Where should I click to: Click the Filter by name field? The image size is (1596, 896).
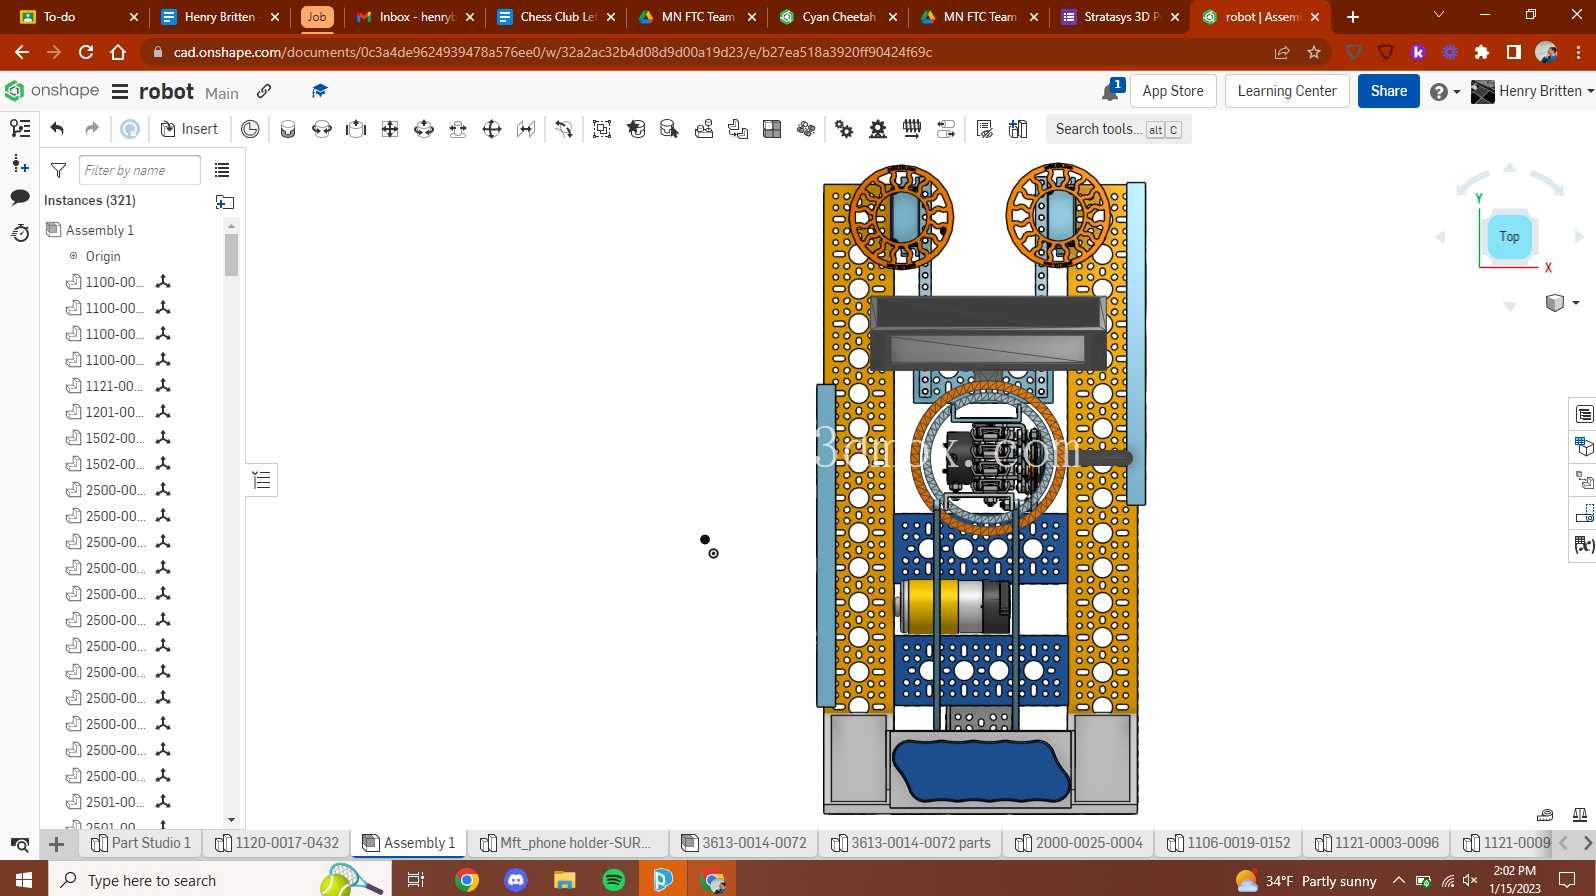click(139, 170)
